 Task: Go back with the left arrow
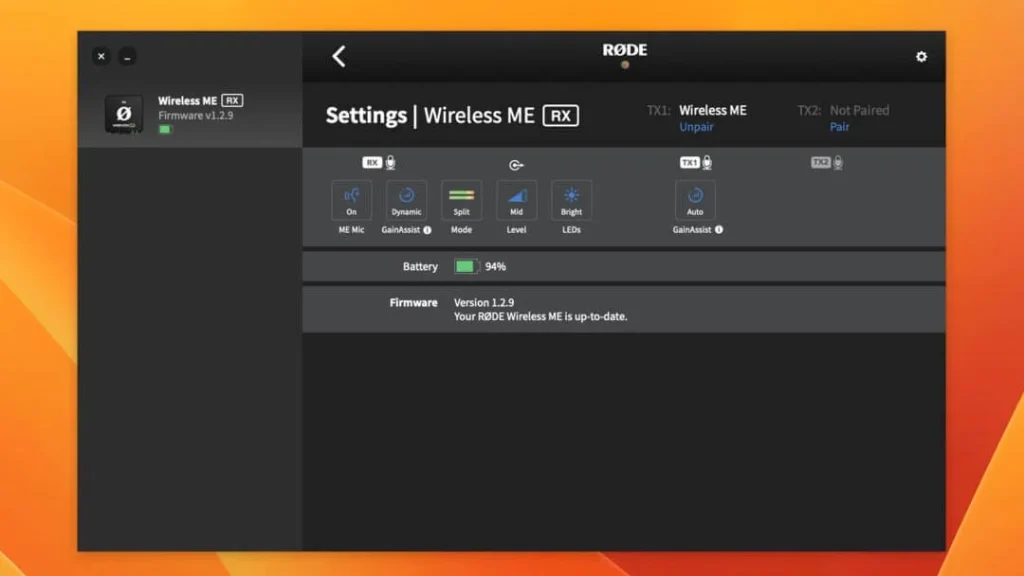(x=339, y=56)
